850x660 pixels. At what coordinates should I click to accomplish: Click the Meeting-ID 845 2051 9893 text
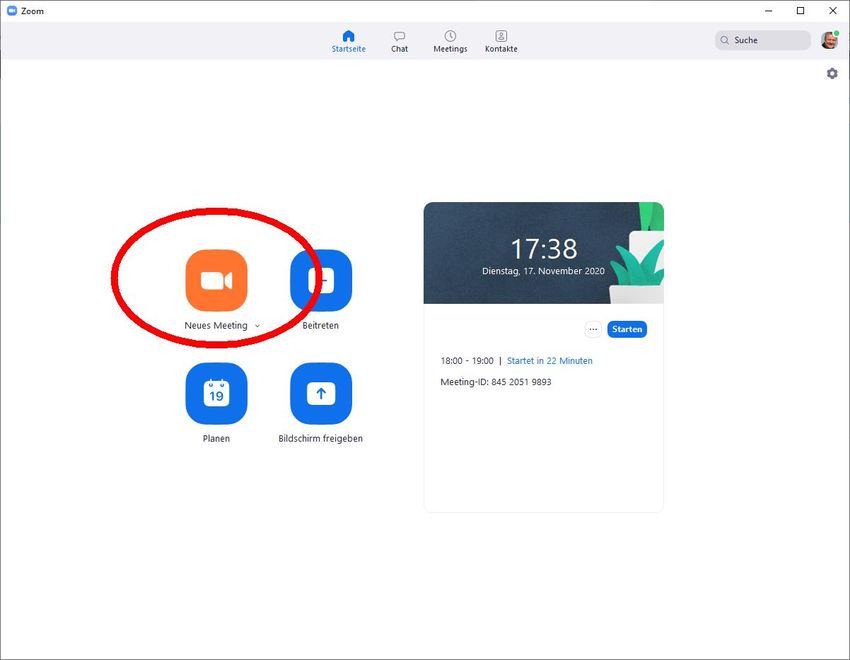coord(495,382)
